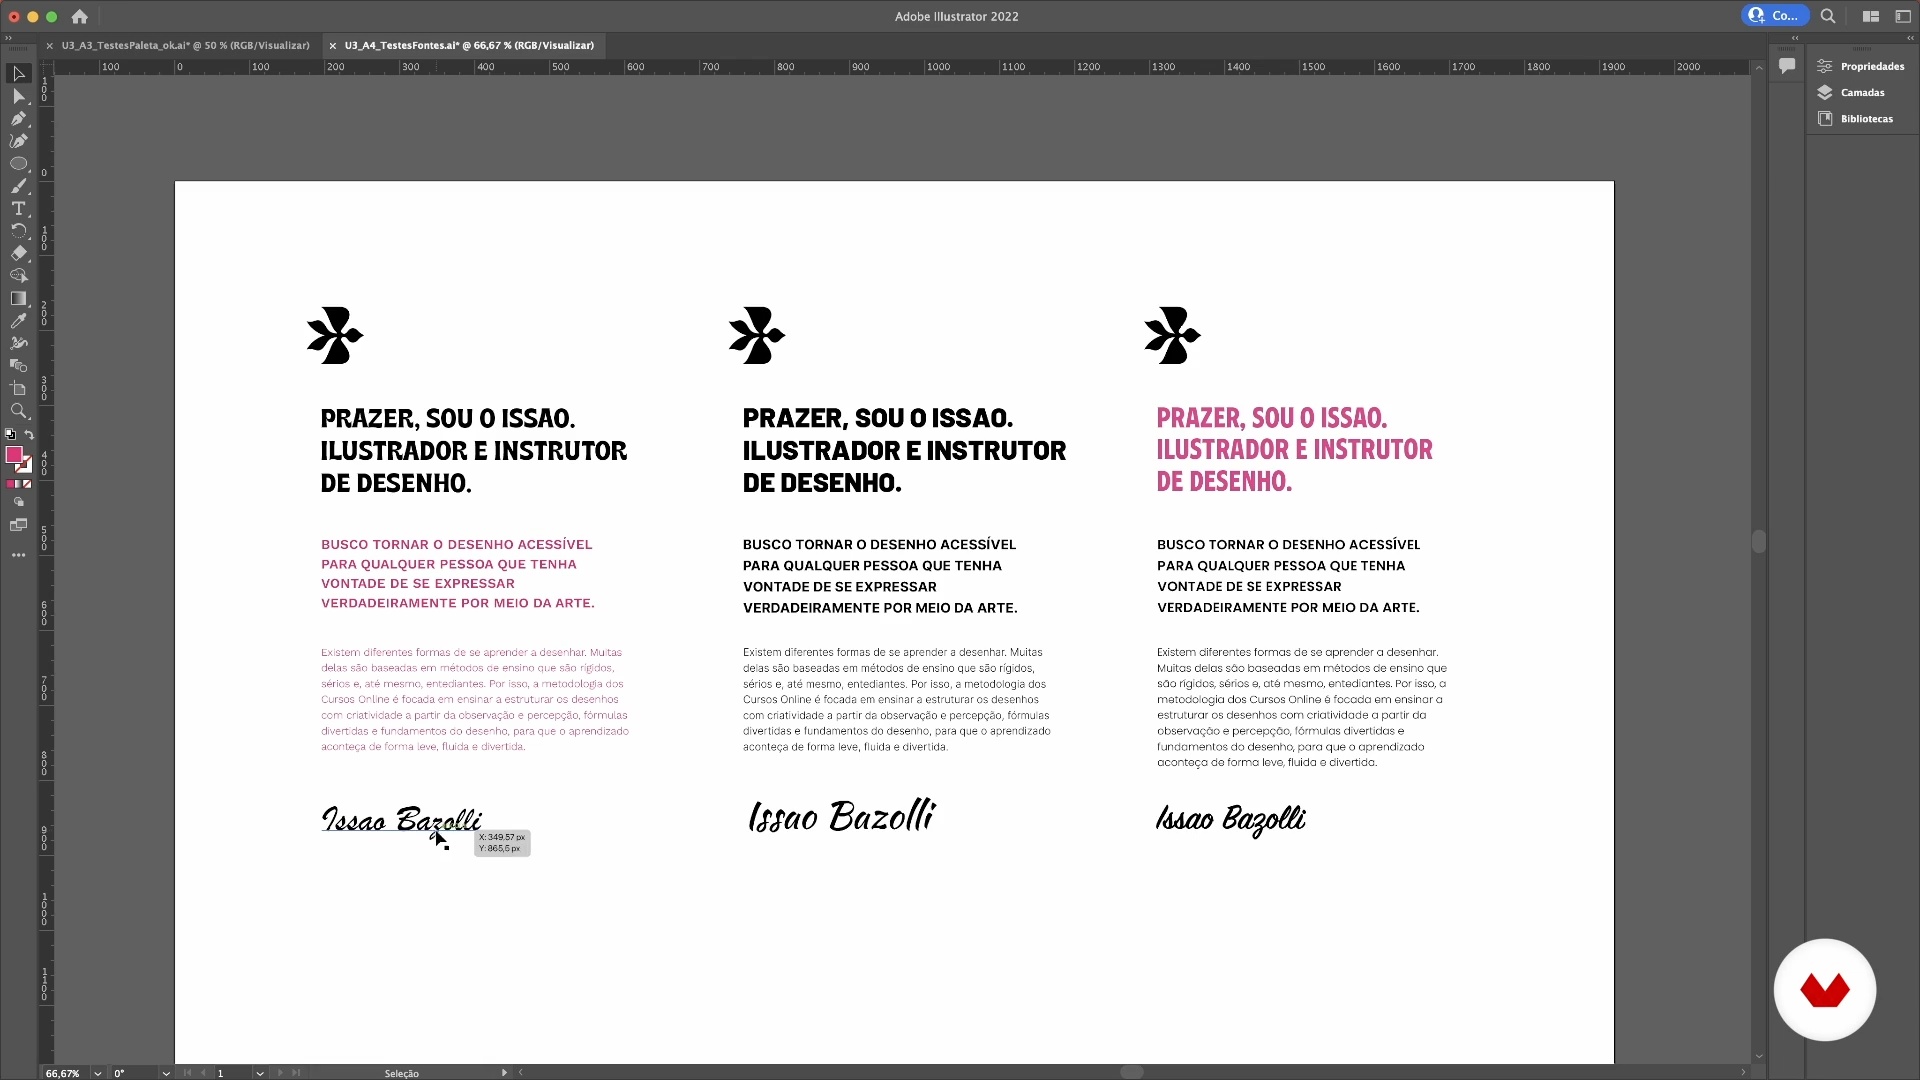Select the Ellipse tool
This screenshot has width=1920, height=1080.
coord(18,163)
